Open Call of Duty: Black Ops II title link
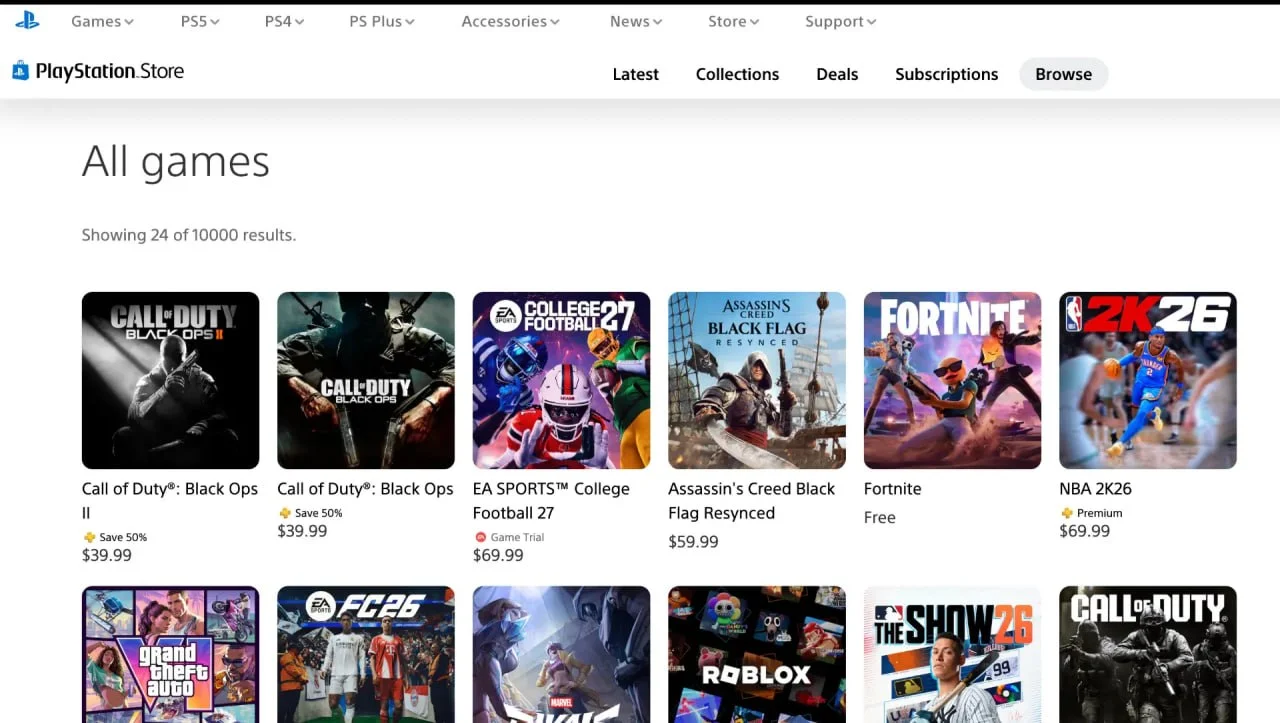Screen dimensions: 1280x723 pyautogui.click(x=170, y=501)
